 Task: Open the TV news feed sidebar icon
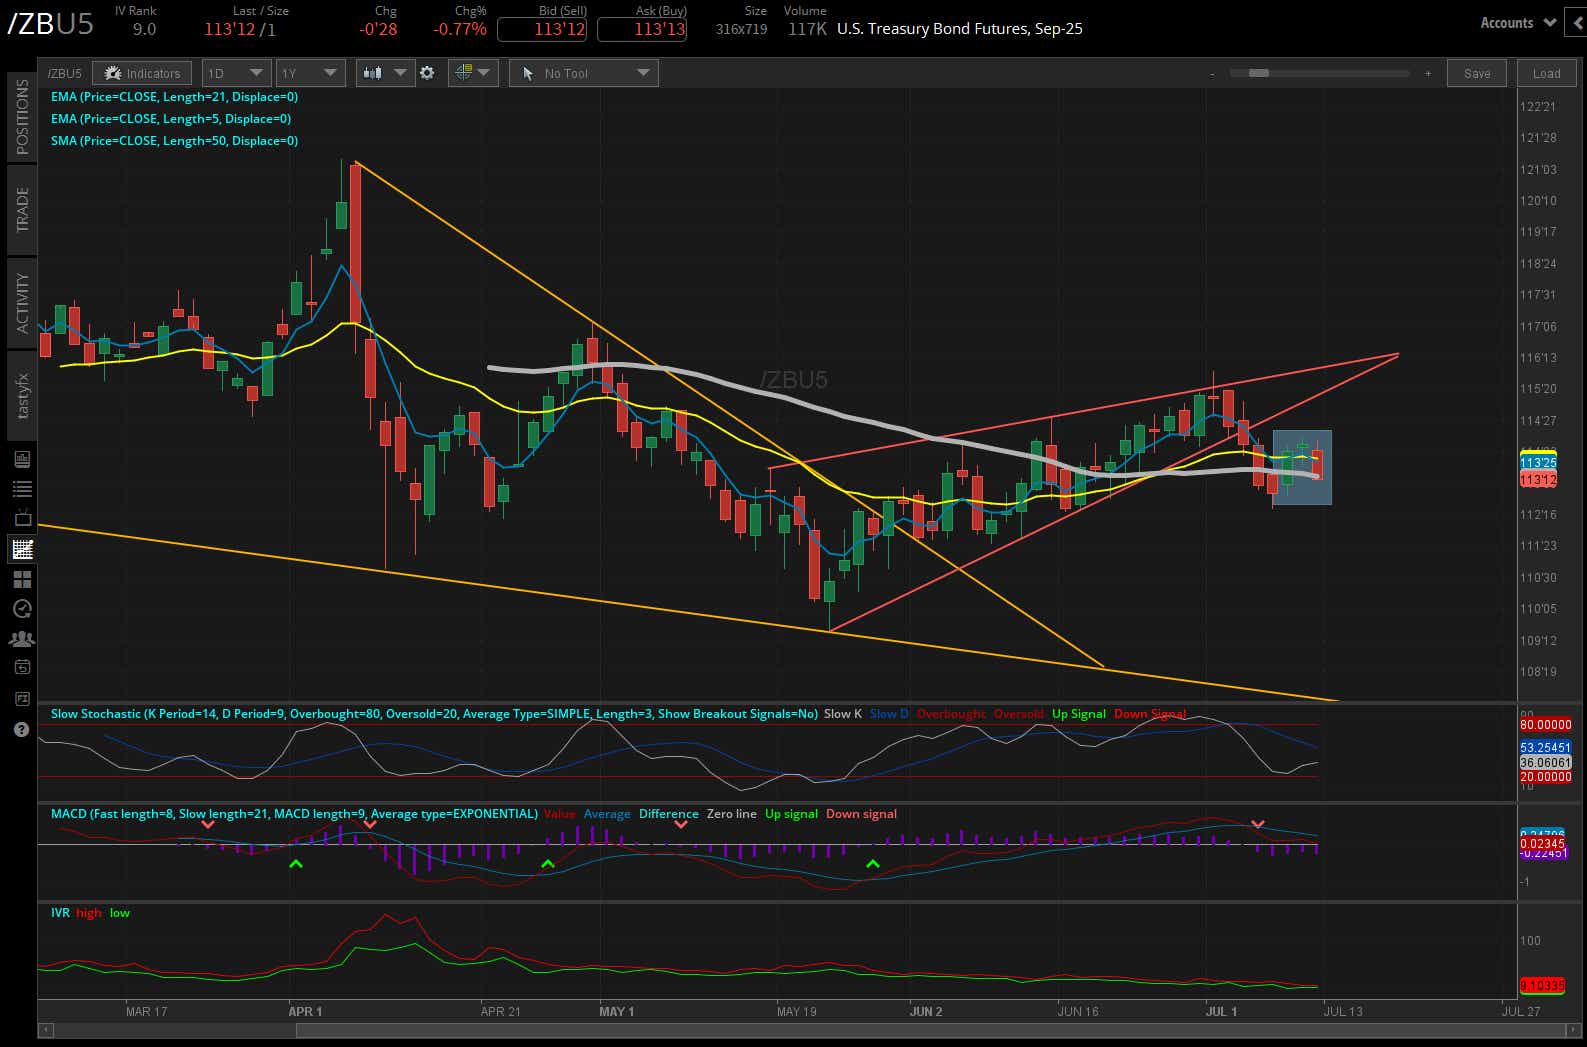[22, 518]
